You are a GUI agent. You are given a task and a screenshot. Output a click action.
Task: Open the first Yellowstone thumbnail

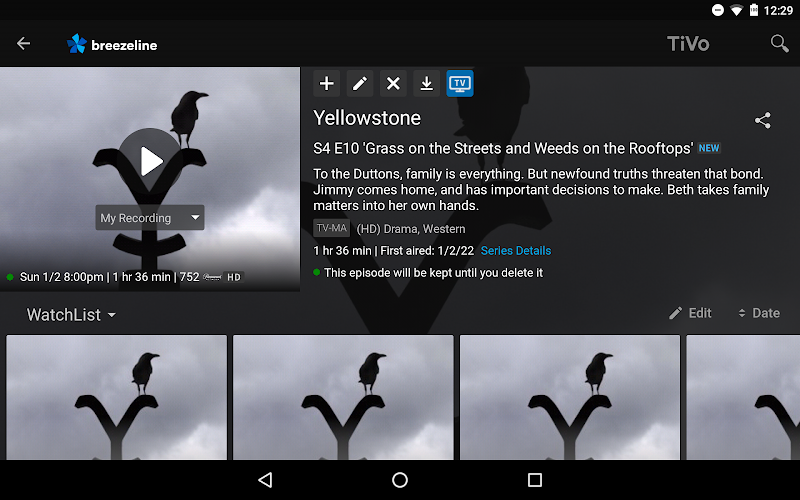116,397
